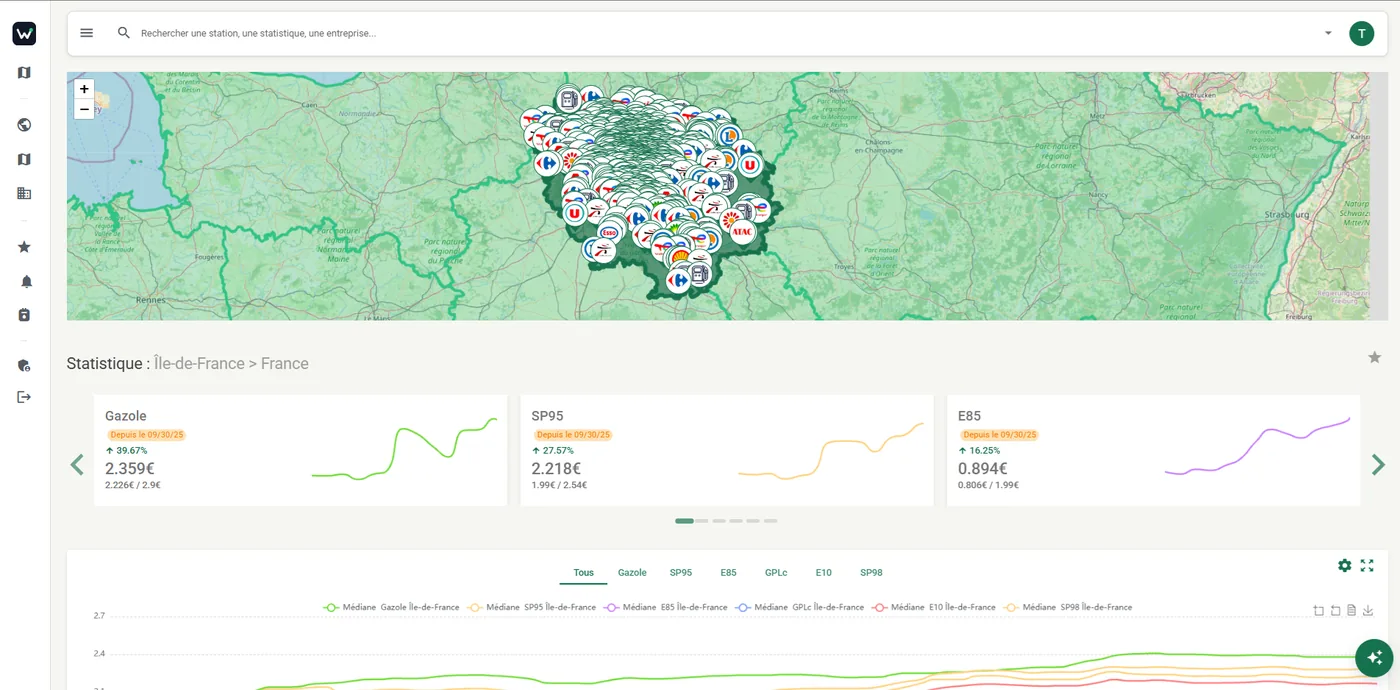Switch to the Gazole chart tab
The height and width of the screenshot is (690, 1400).
point(632,573)
